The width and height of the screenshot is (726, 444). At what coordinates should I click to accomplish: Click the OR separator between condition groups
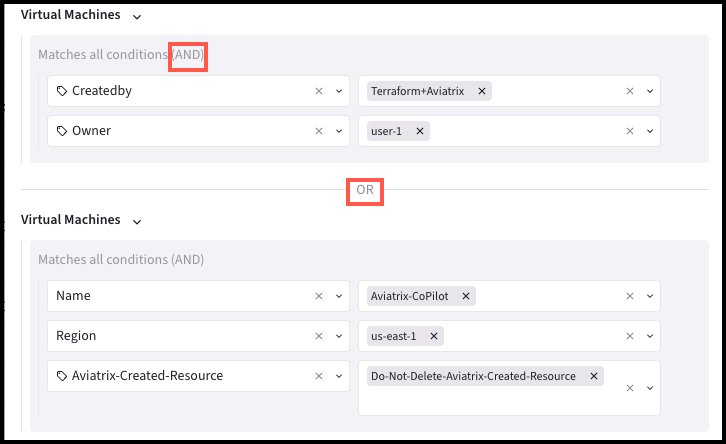coord(364,190)
